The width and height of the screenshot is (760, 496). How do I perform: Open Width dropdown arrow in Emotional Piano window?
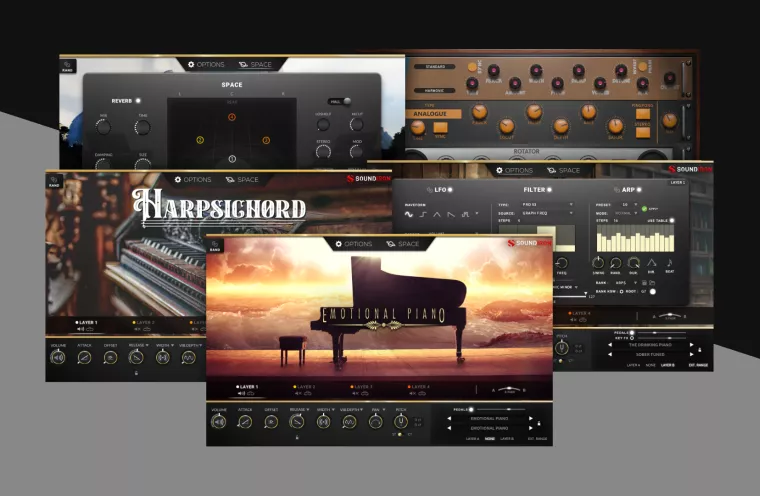point(333,410)
